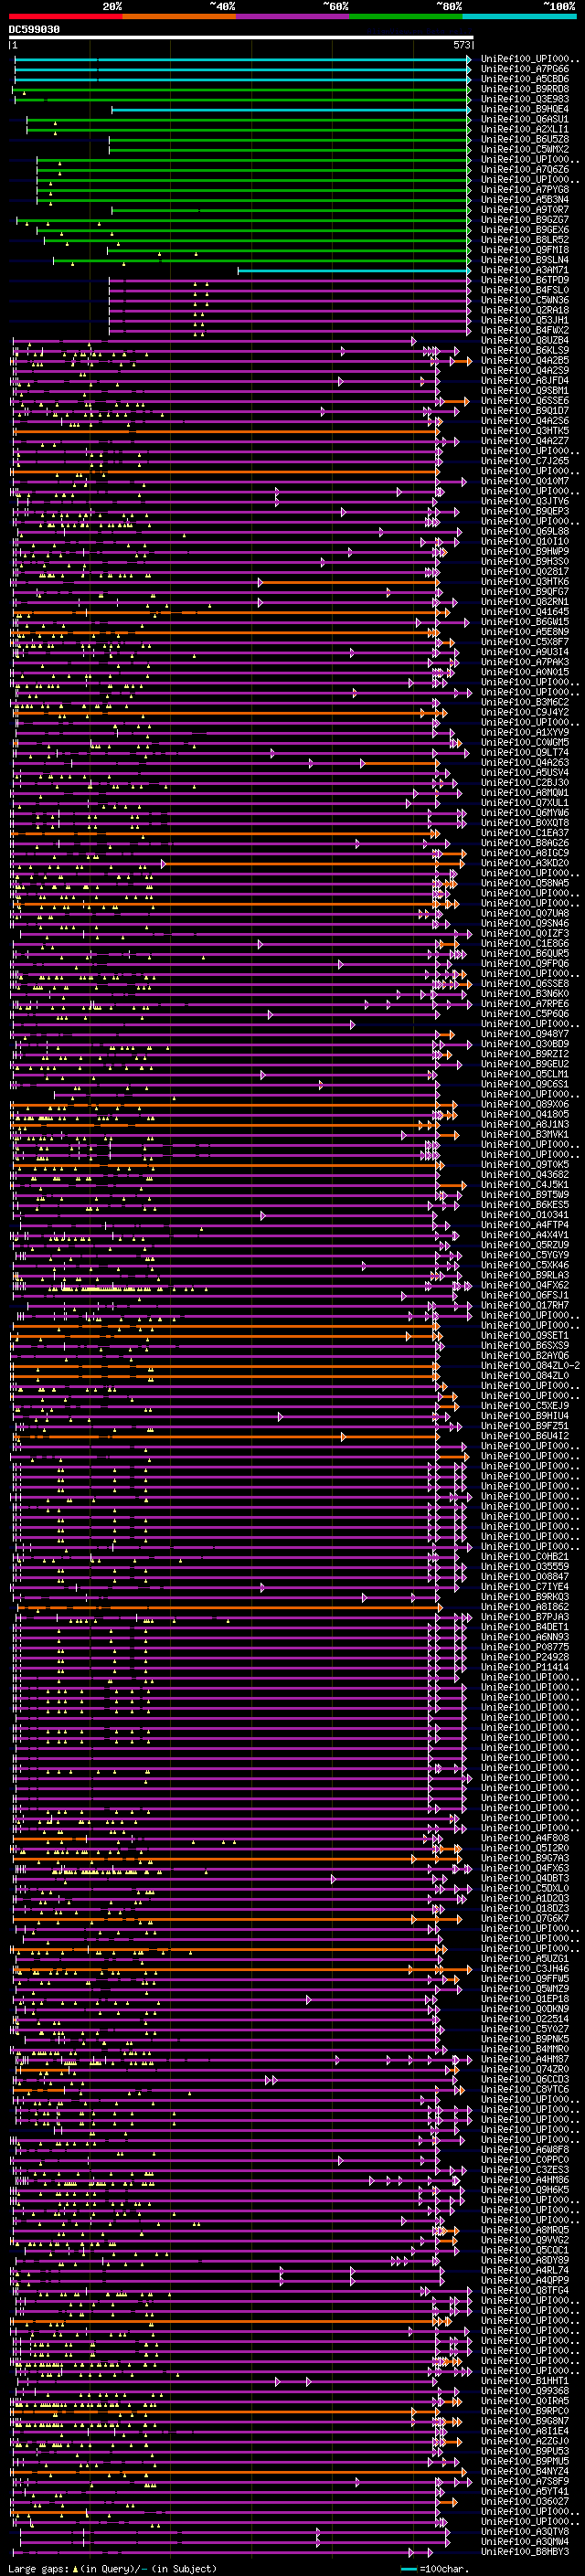Select the label UniRef100_C7J265
Screen dimensions: 585x2576
(525, 461)
